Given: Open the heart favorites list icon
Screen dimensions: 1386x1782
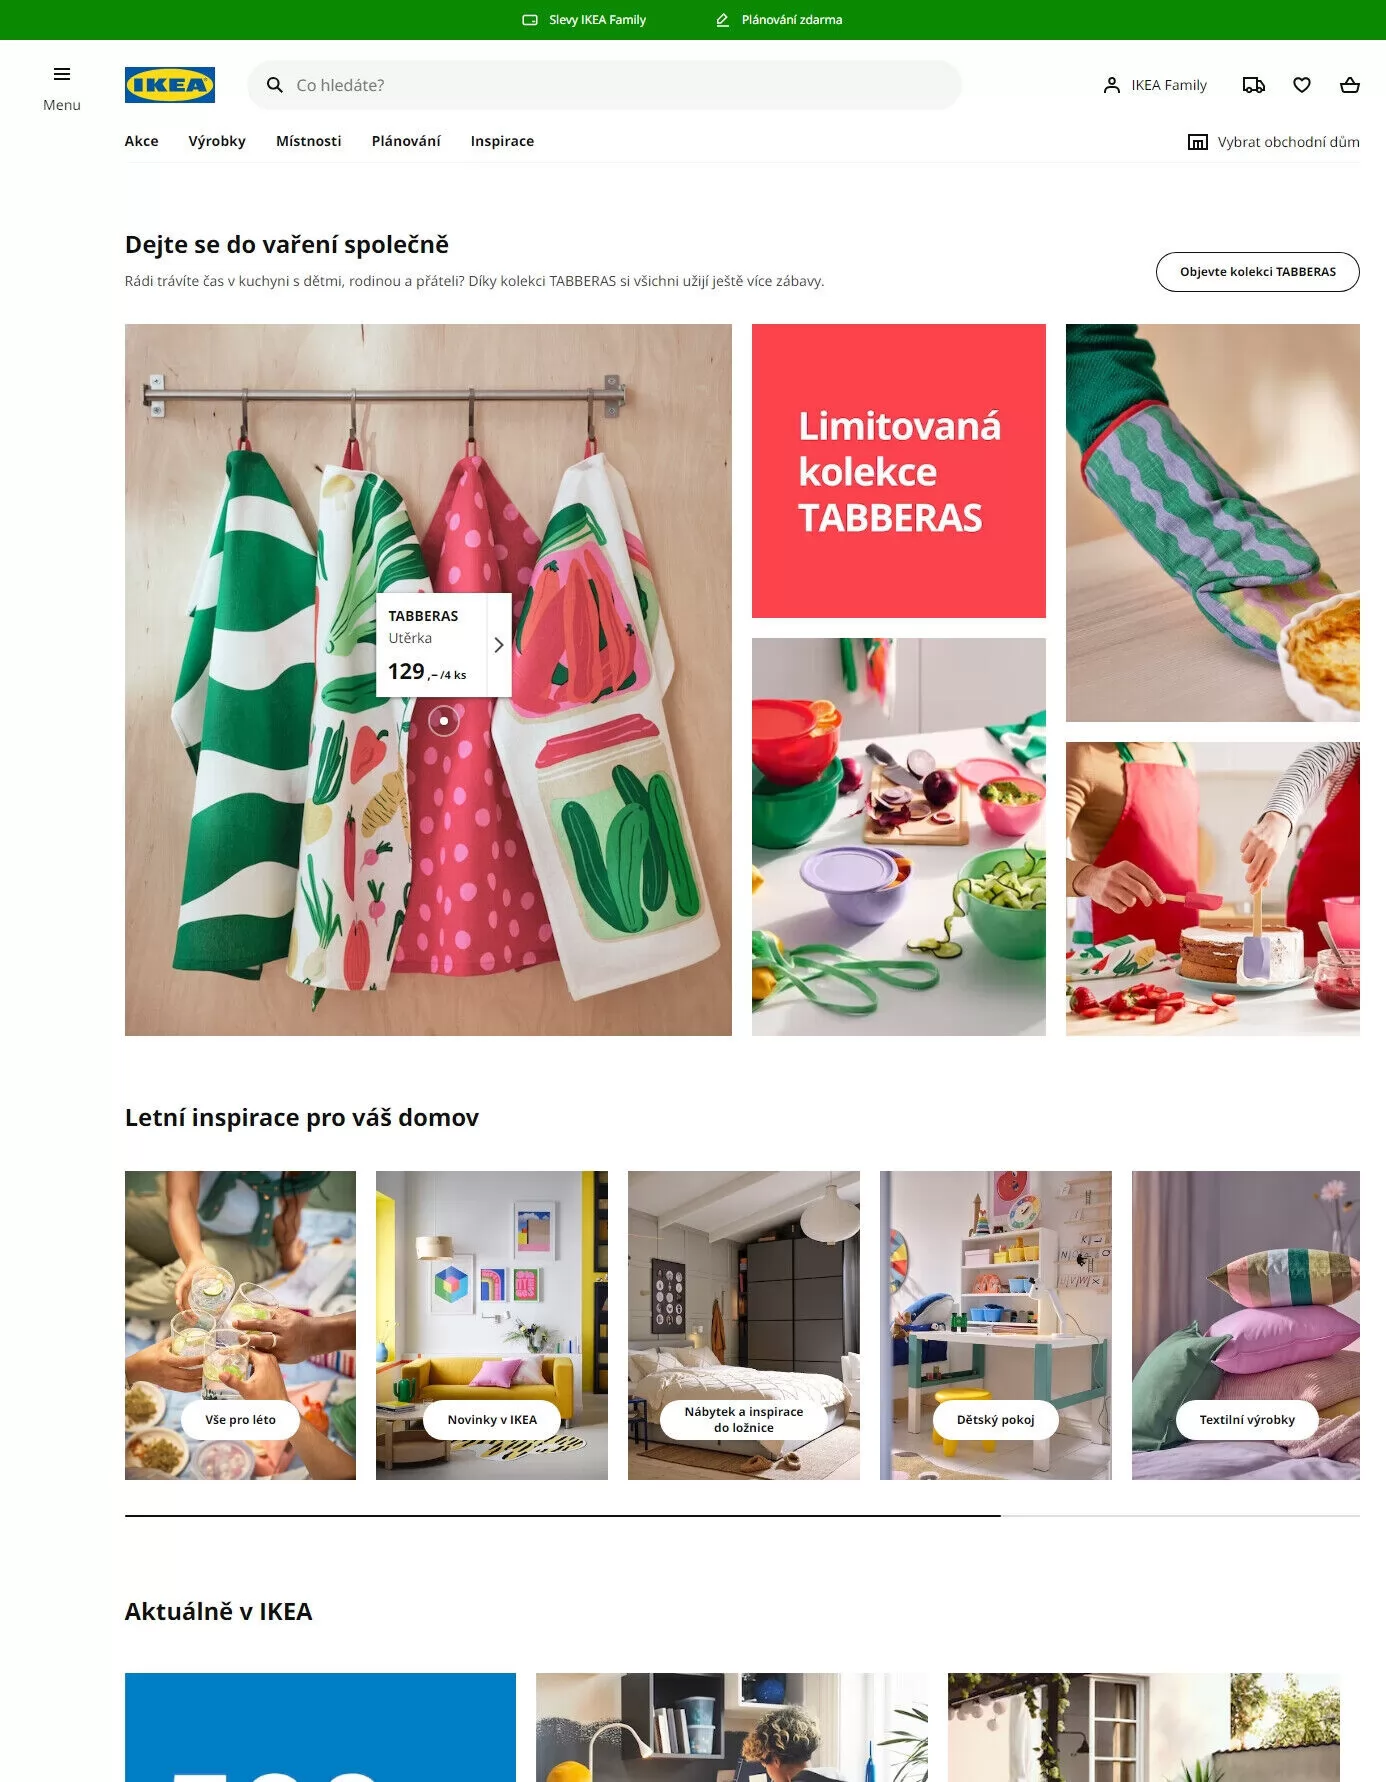Looking at the screenshot, I should (x=1301, y=85).
